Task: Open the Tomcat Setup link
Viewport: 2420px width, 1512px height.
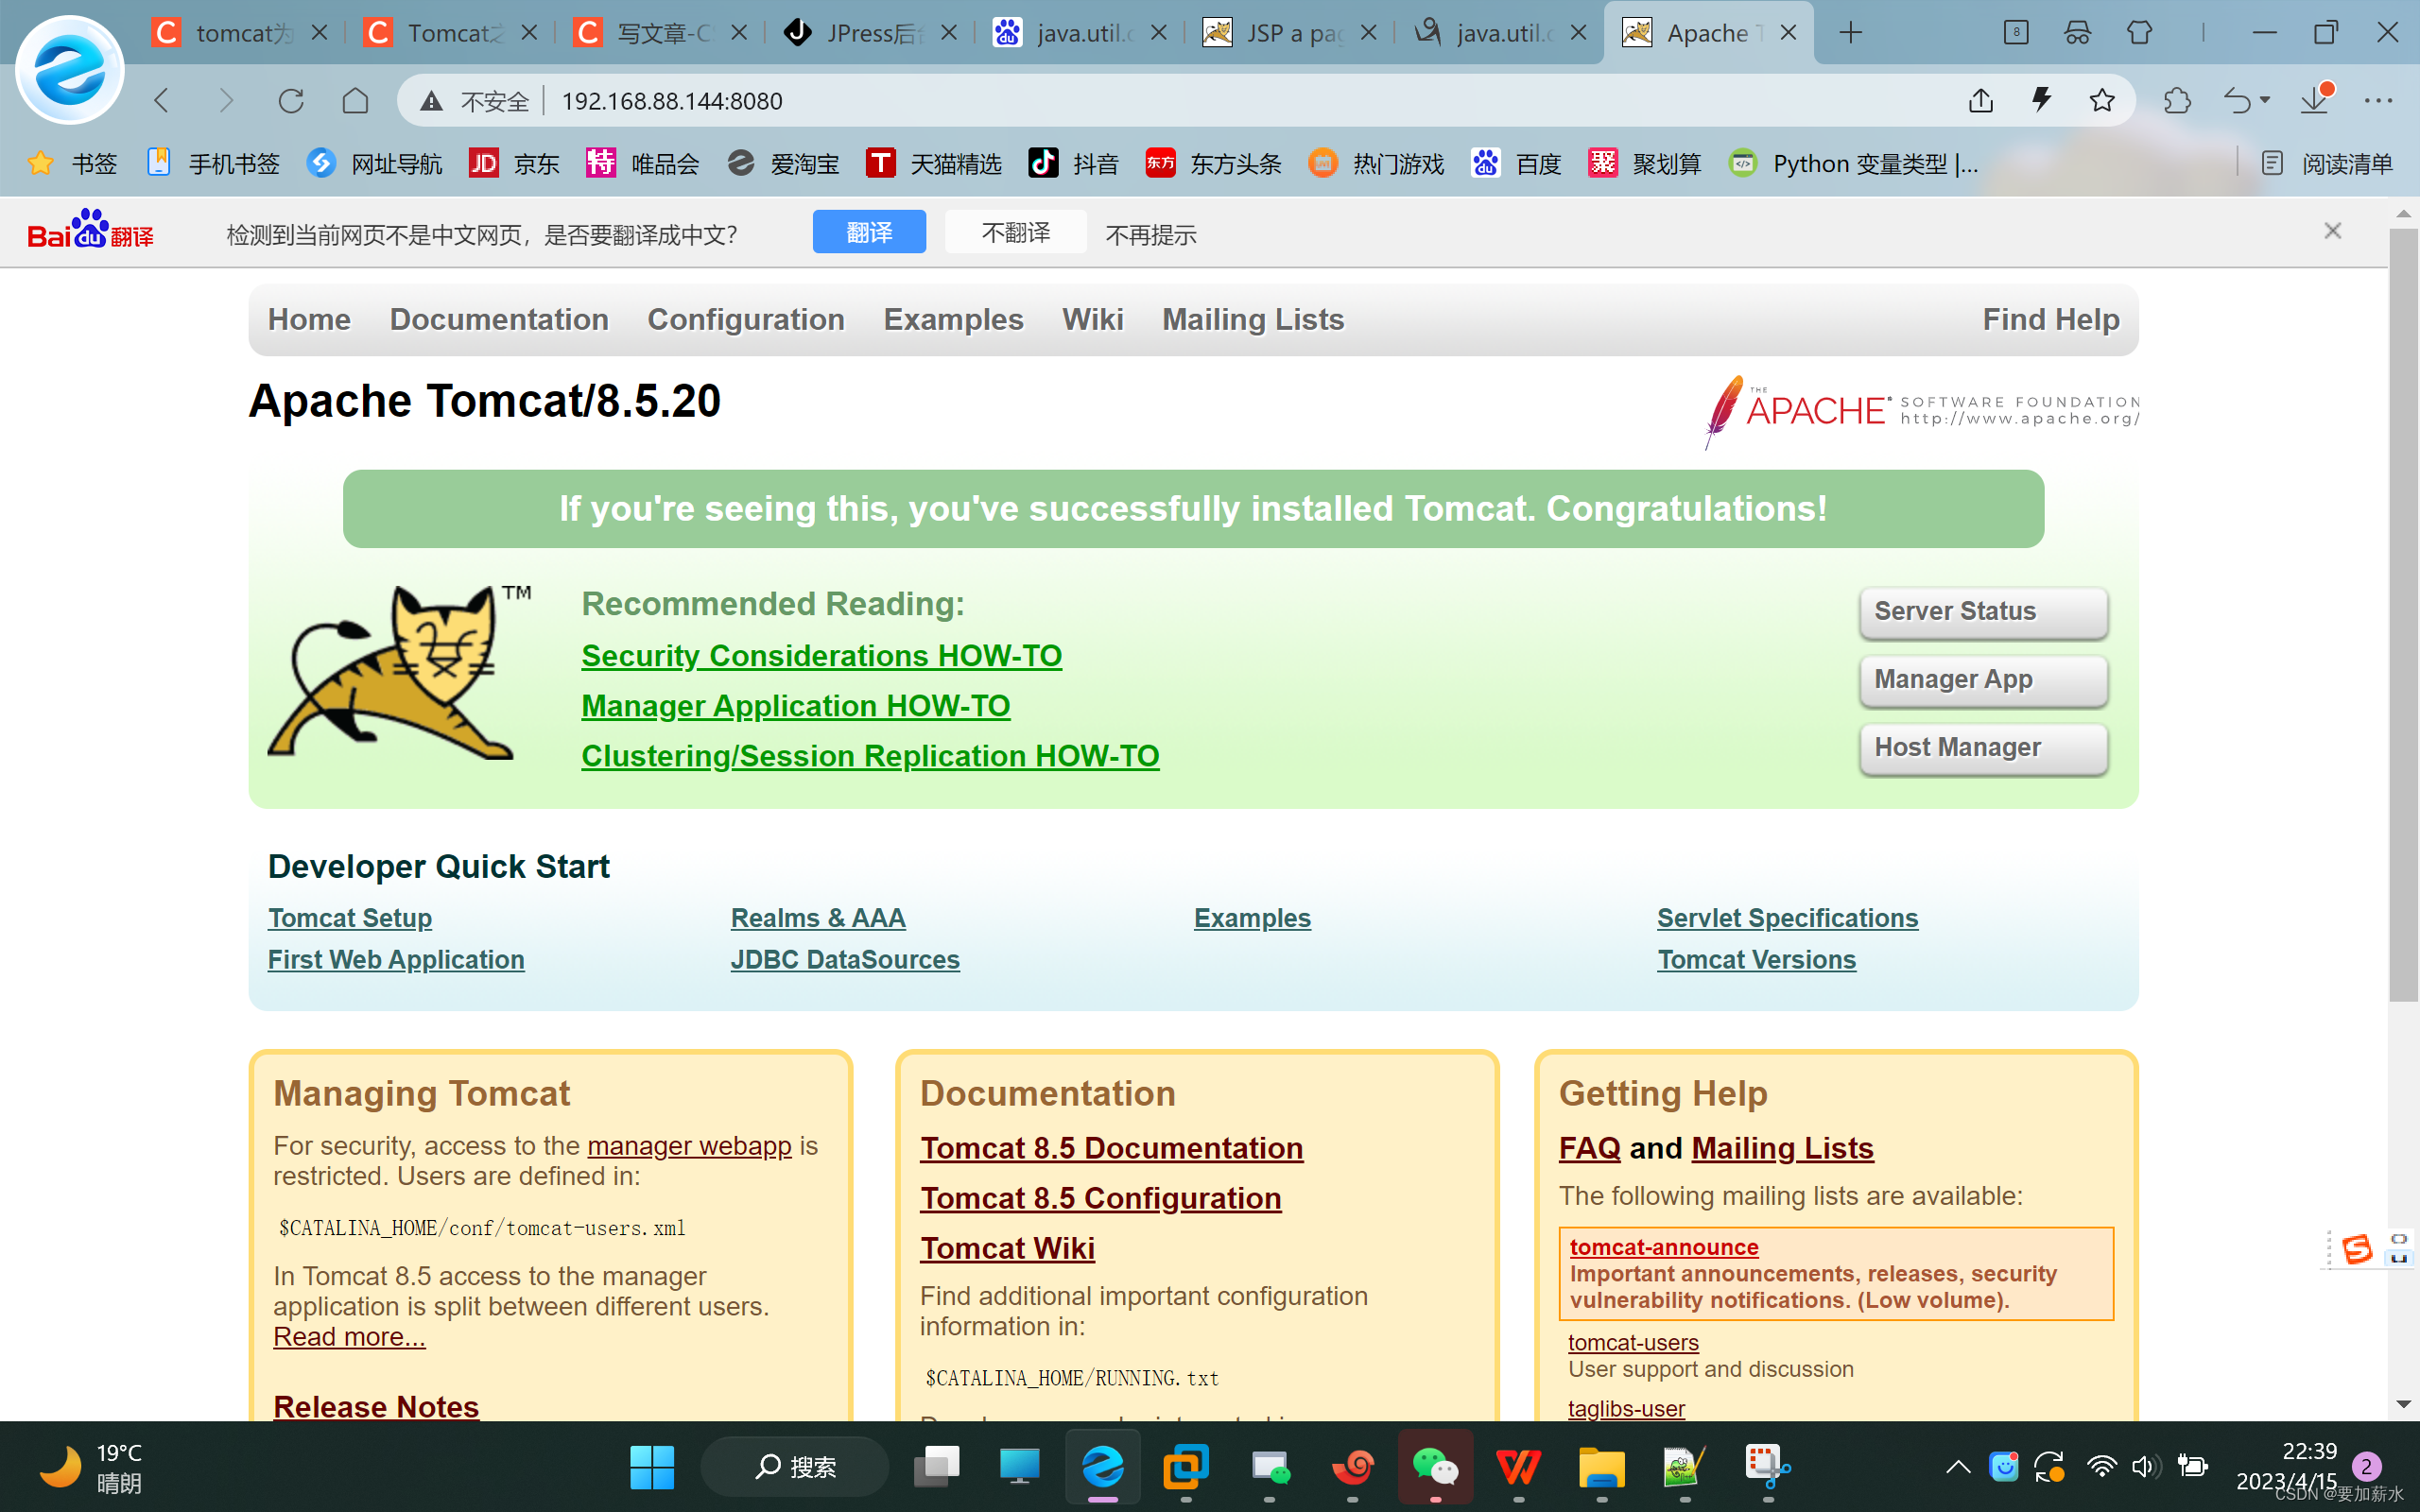Action: tap(350, 918)
